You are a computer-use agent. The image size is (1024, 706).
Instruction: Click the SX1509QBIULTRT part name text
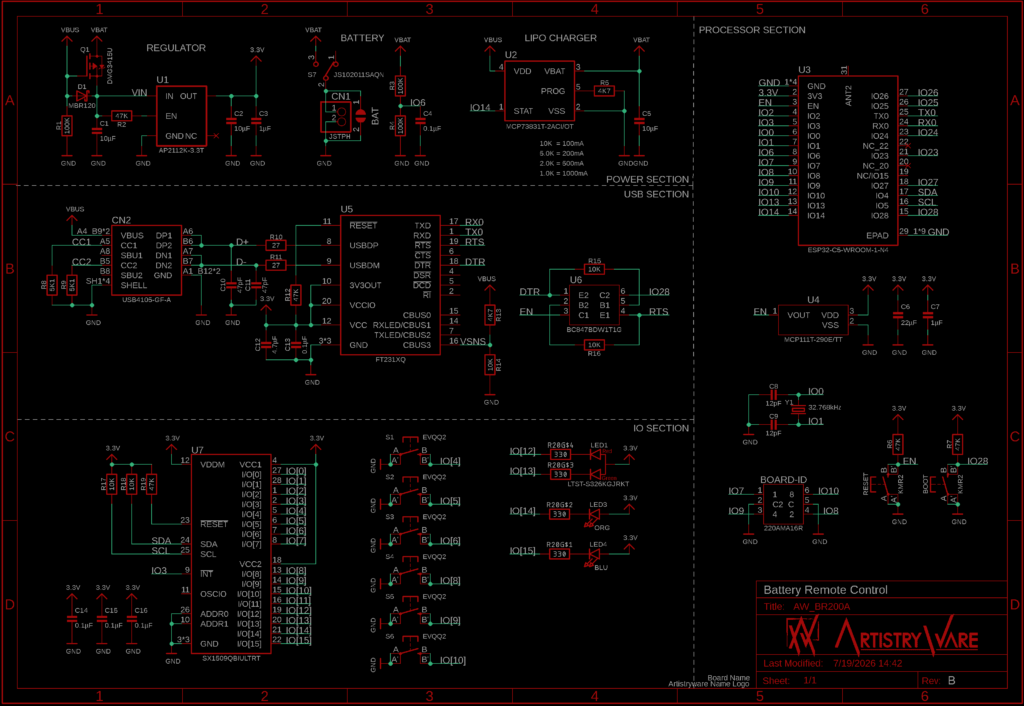tap(231, 658)
